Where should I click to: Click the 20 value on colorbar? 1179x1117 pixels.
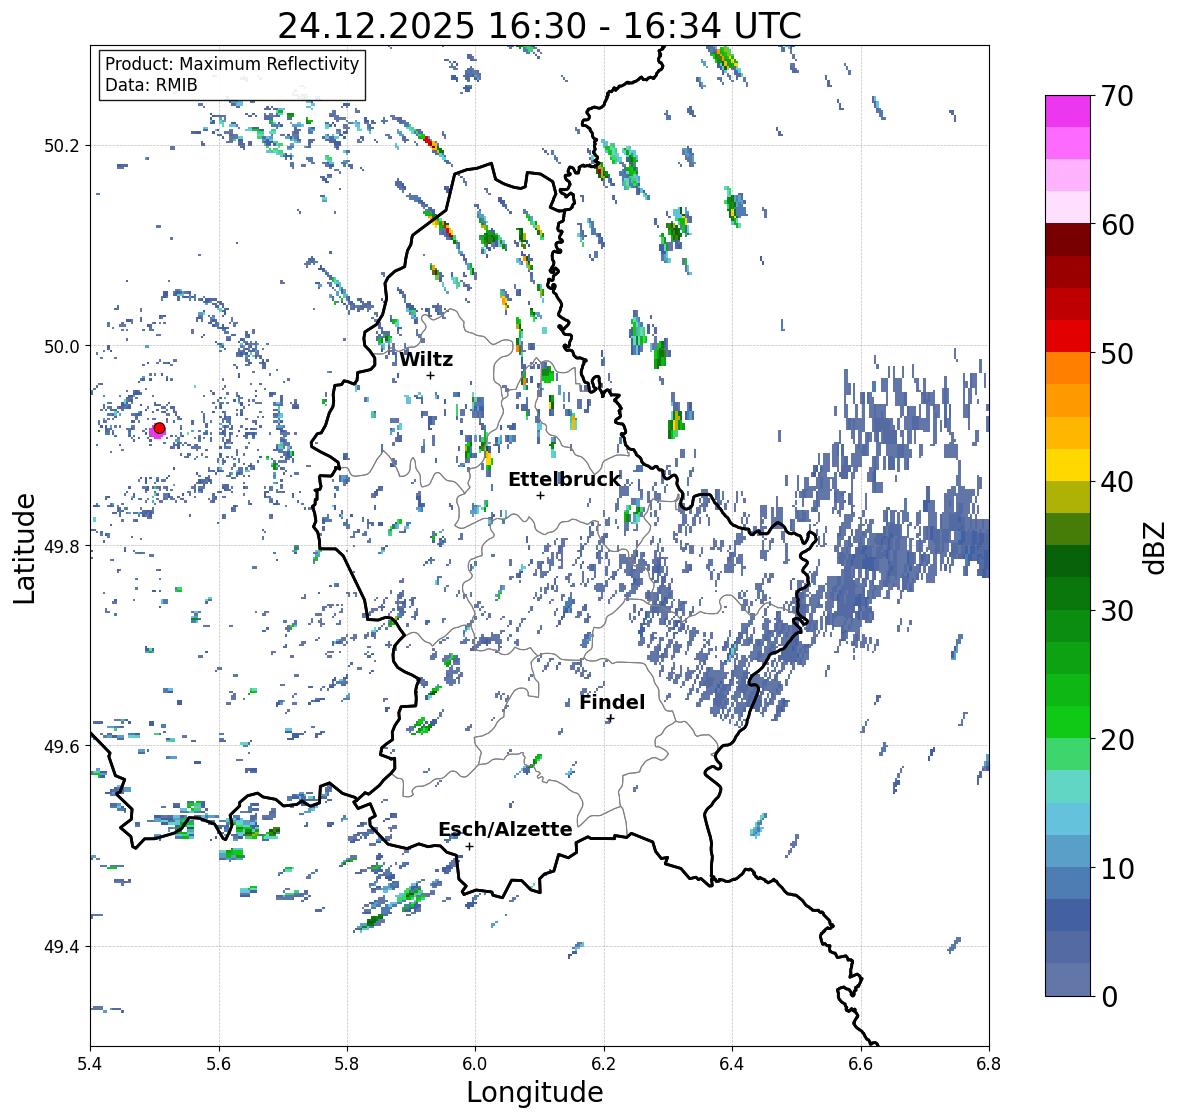[1117, 740]
